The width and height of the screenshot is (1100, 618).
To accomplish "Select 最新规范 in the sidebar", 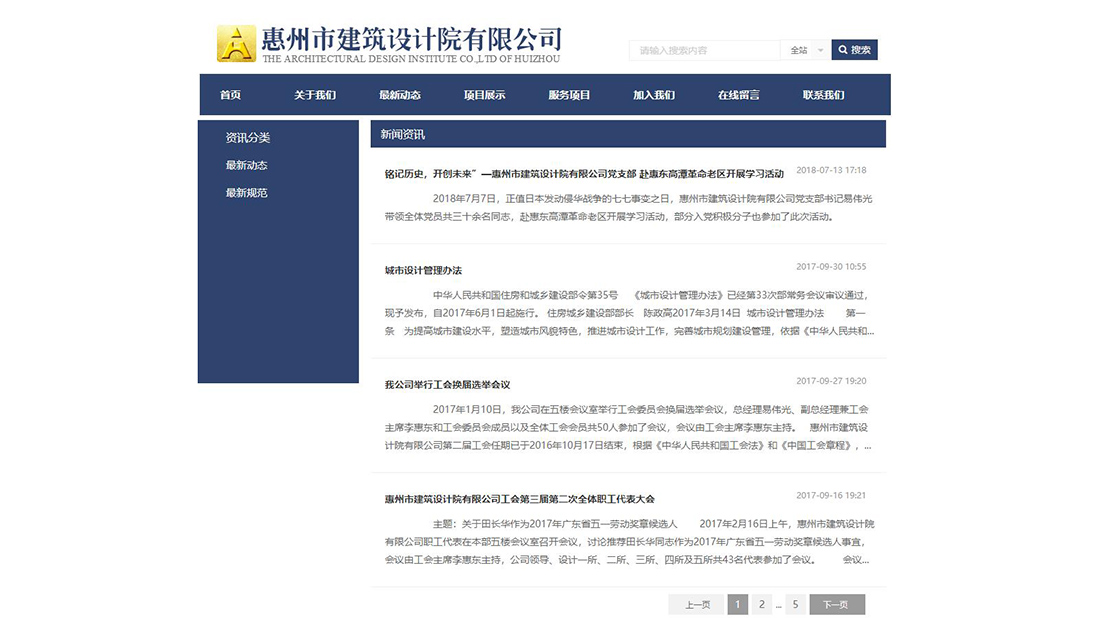I will click(246, 193).
